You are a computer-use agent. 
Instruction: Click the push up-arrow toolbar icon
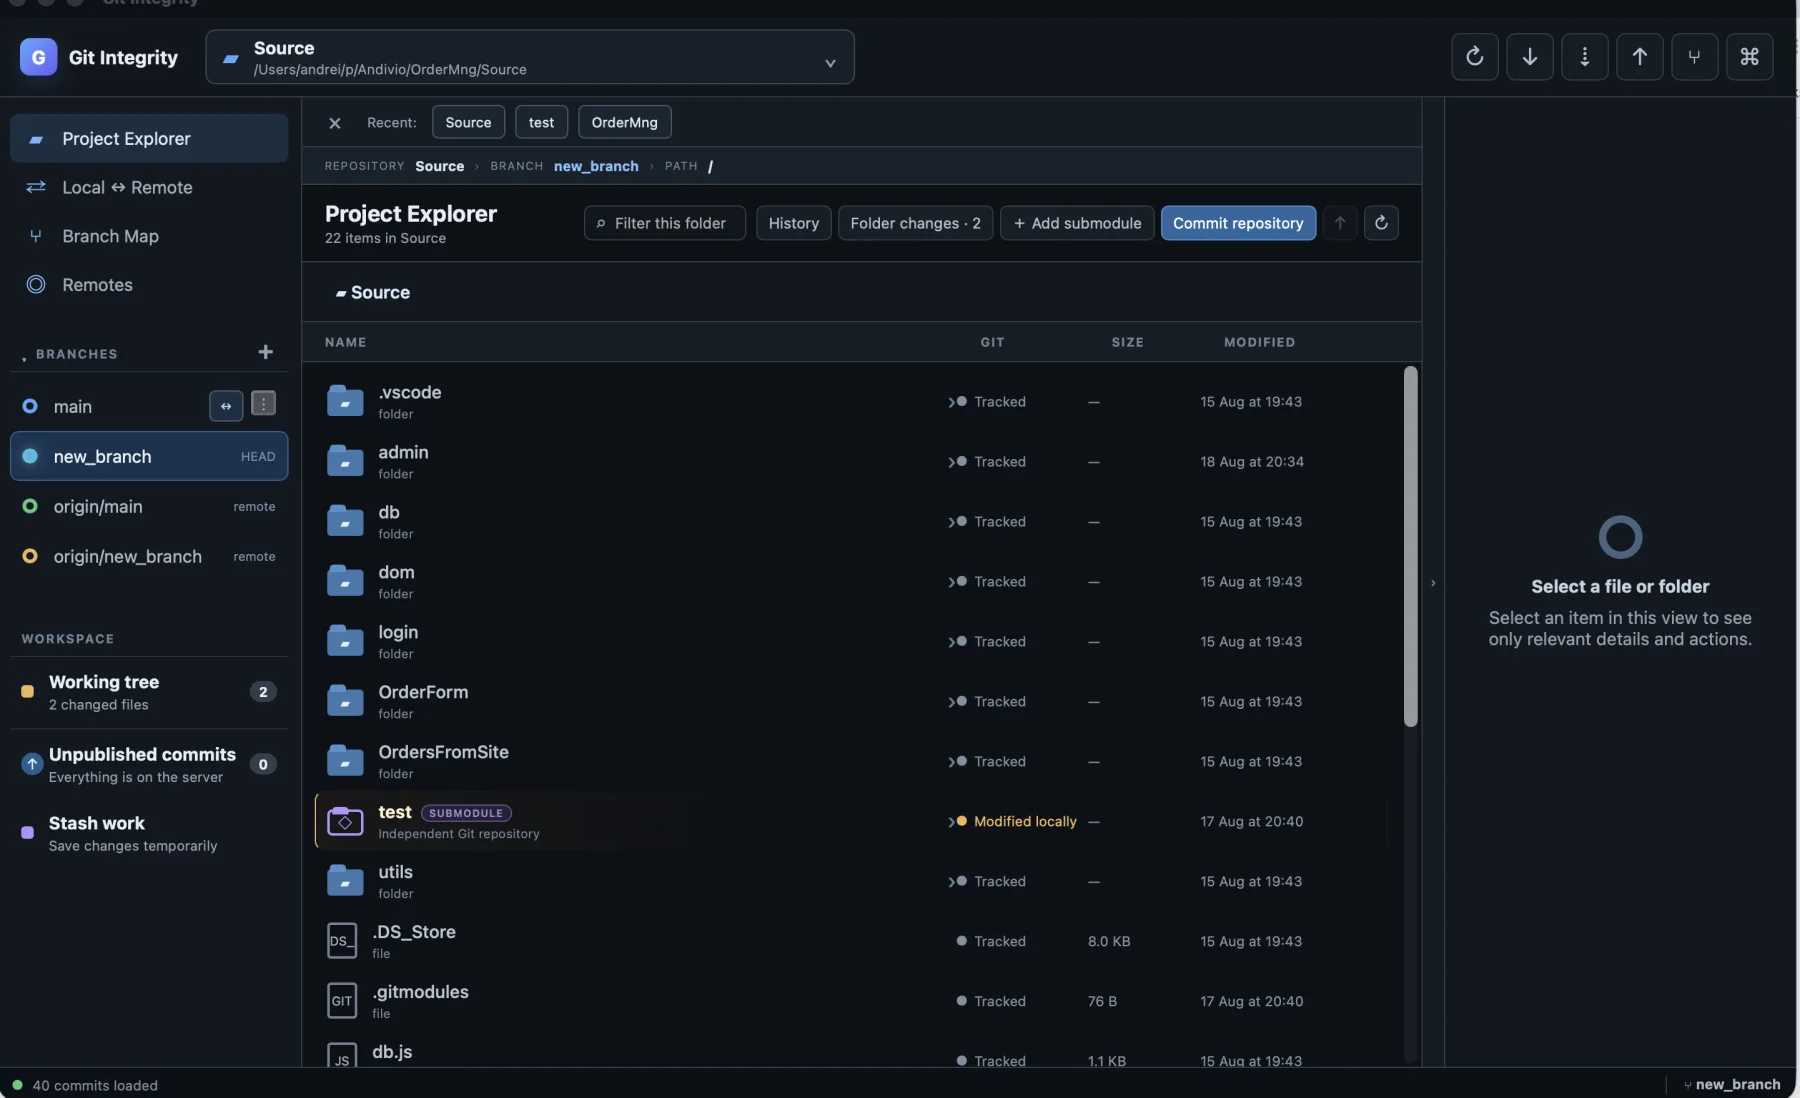tap(1639, 57)
